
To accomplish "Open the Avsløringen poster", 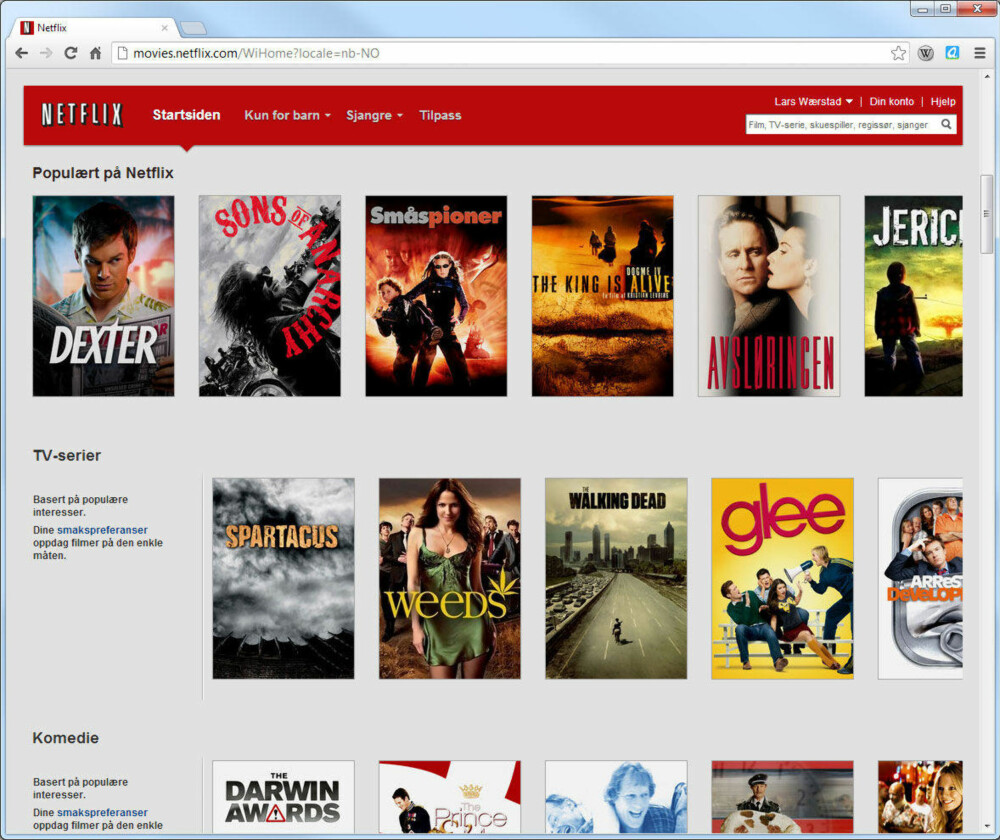I will pos(769,296).
